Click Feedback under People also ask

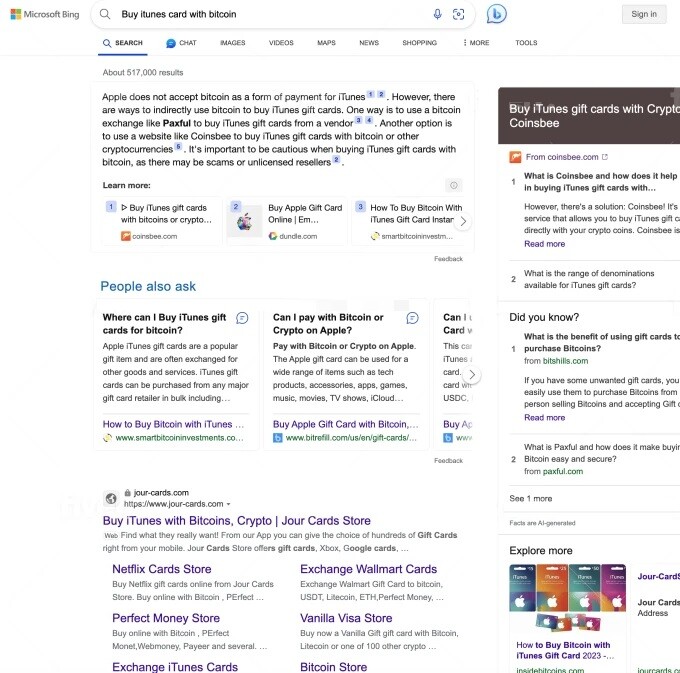[448, 461]
